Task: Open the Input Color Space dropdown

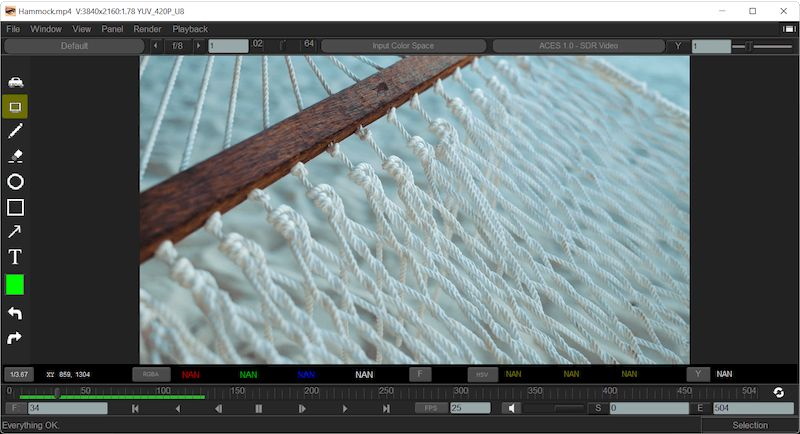Action: (402, 46)
